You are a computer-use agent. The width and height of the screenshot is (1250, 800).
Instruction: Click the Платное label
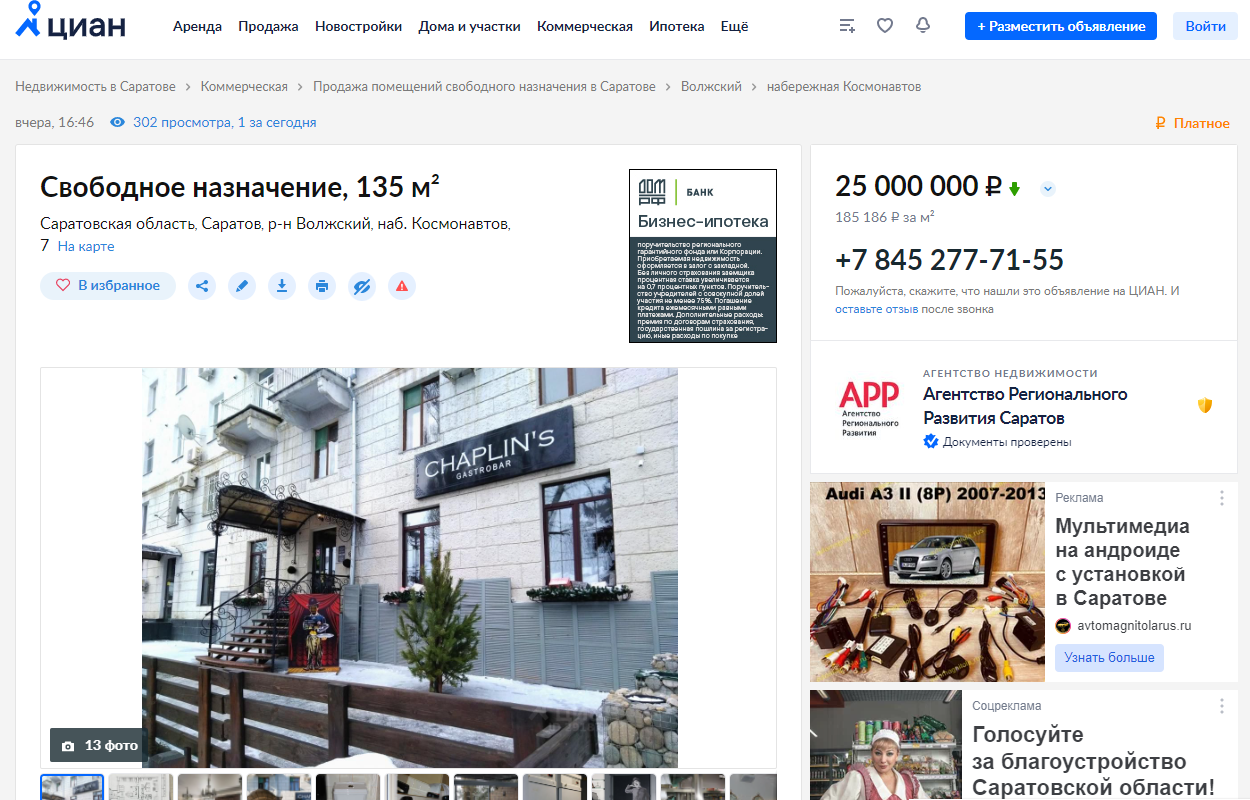[x=1192, y=123]
